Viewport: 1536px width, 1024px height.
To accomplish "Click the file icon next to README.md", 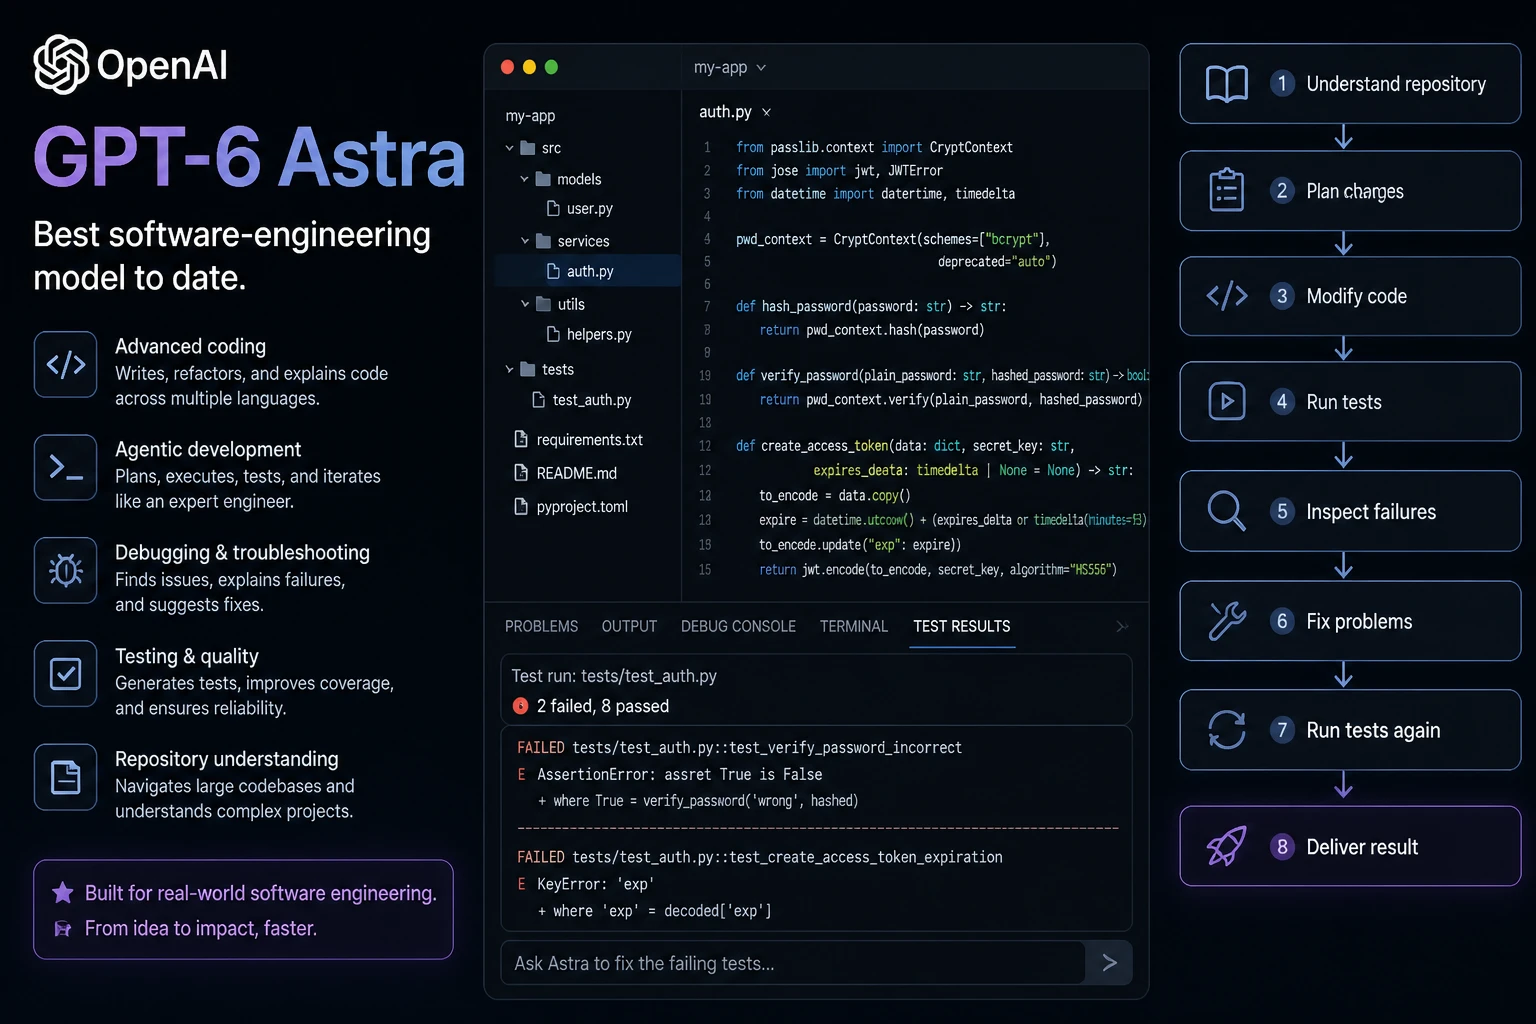I will click(x=520, y=472).
